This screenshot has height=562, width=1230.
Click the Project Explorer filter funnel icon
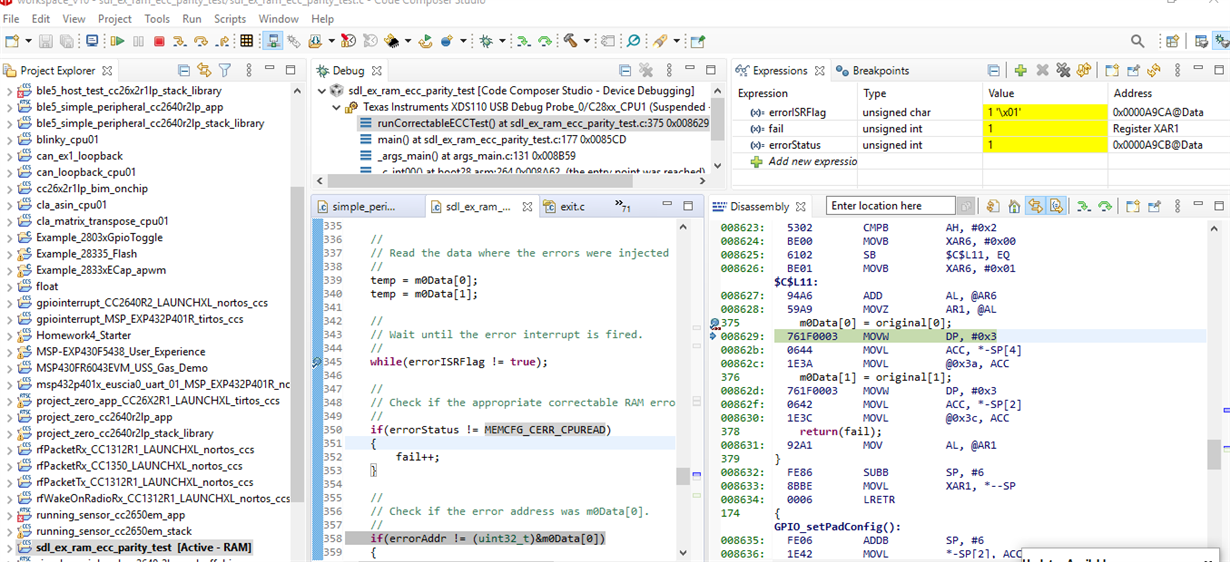(x=225, y=71)
